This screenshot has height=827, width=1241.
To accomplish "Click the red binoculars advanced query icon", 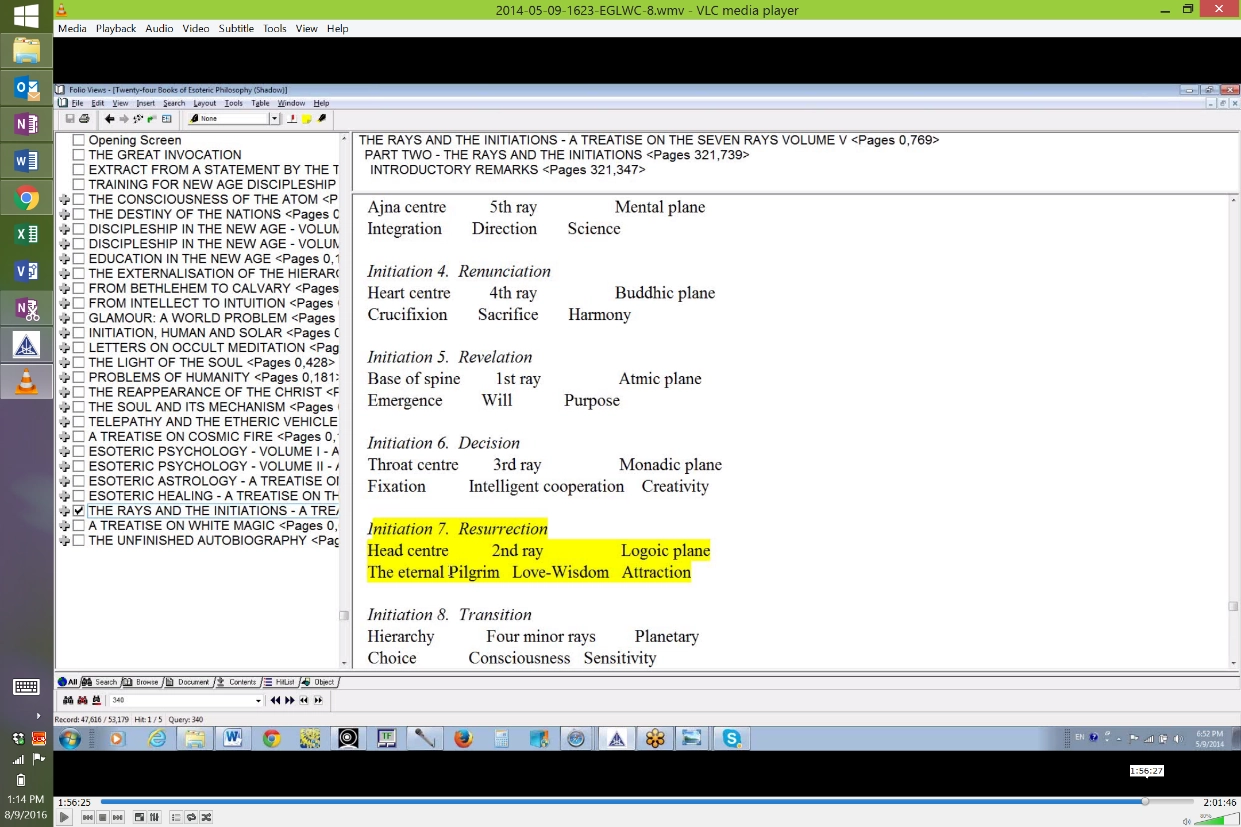I will tap(83, 700).
